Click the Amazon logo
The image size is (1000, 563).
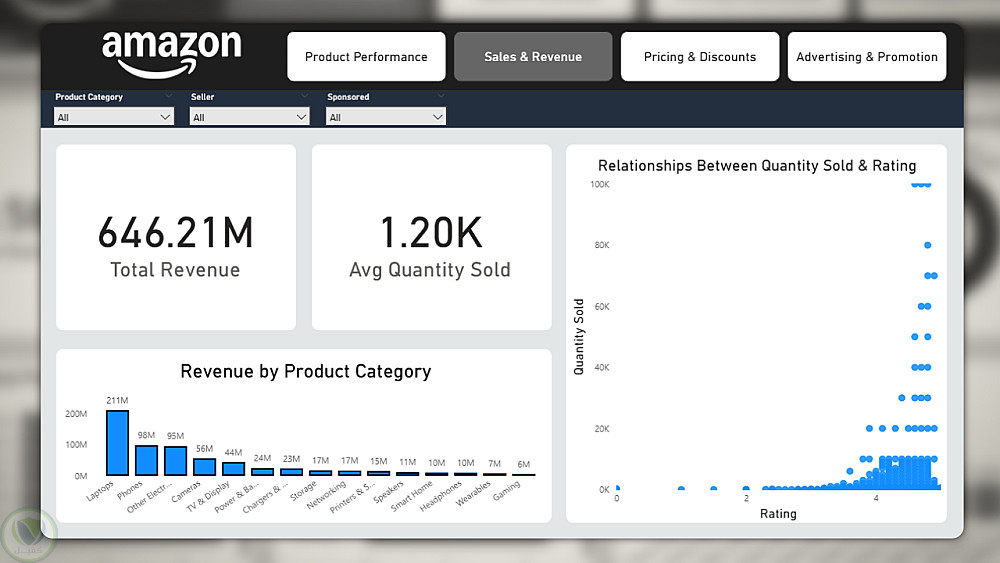(171, 53)
